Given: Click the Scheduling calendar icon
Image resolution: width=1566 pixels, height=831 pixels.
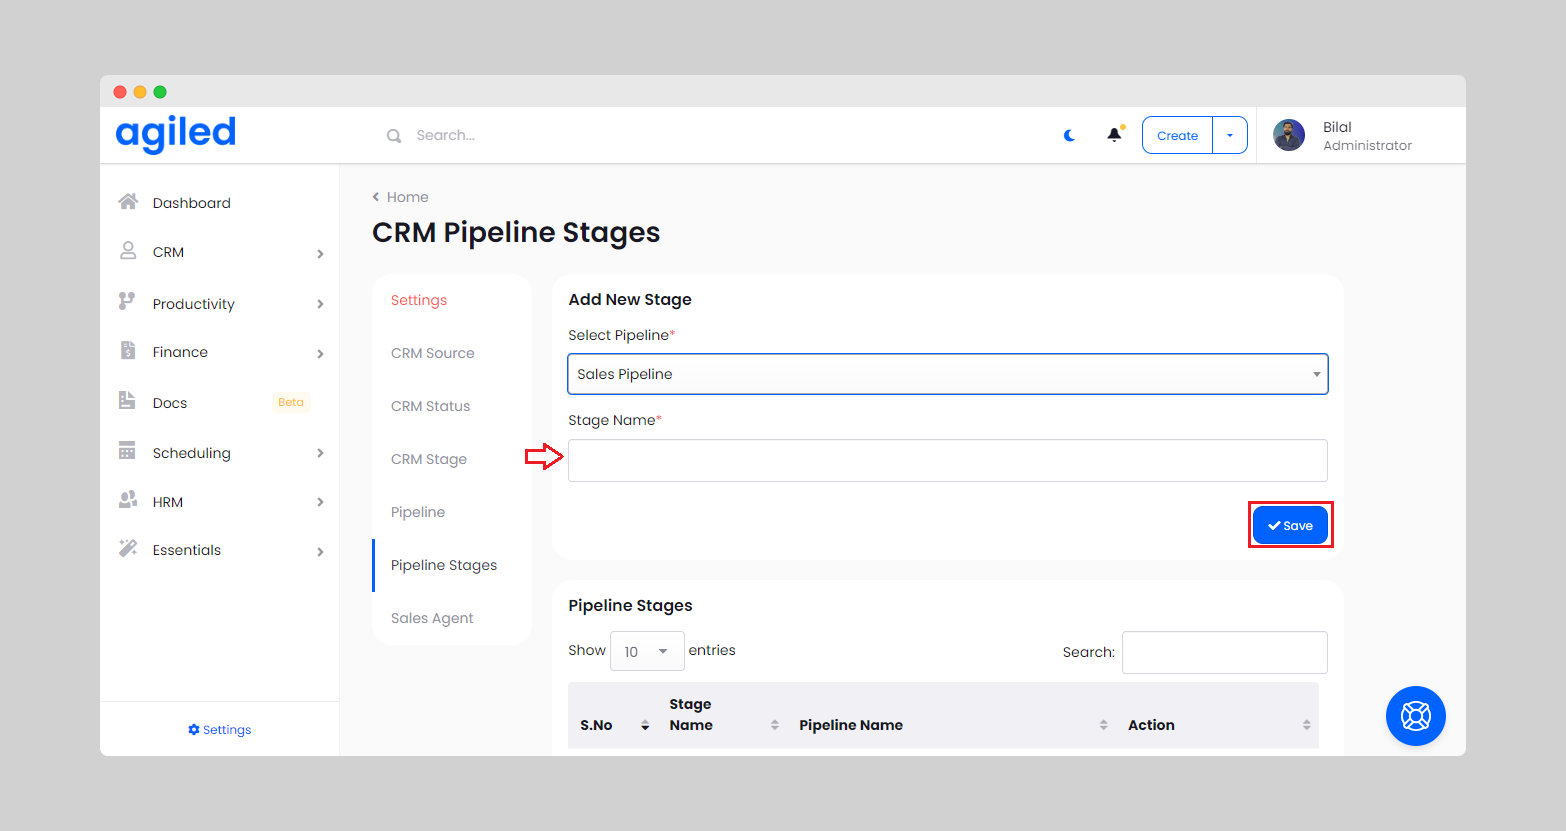Looking at the screenshot, I should pyautogui.click(x=127, y=451).
